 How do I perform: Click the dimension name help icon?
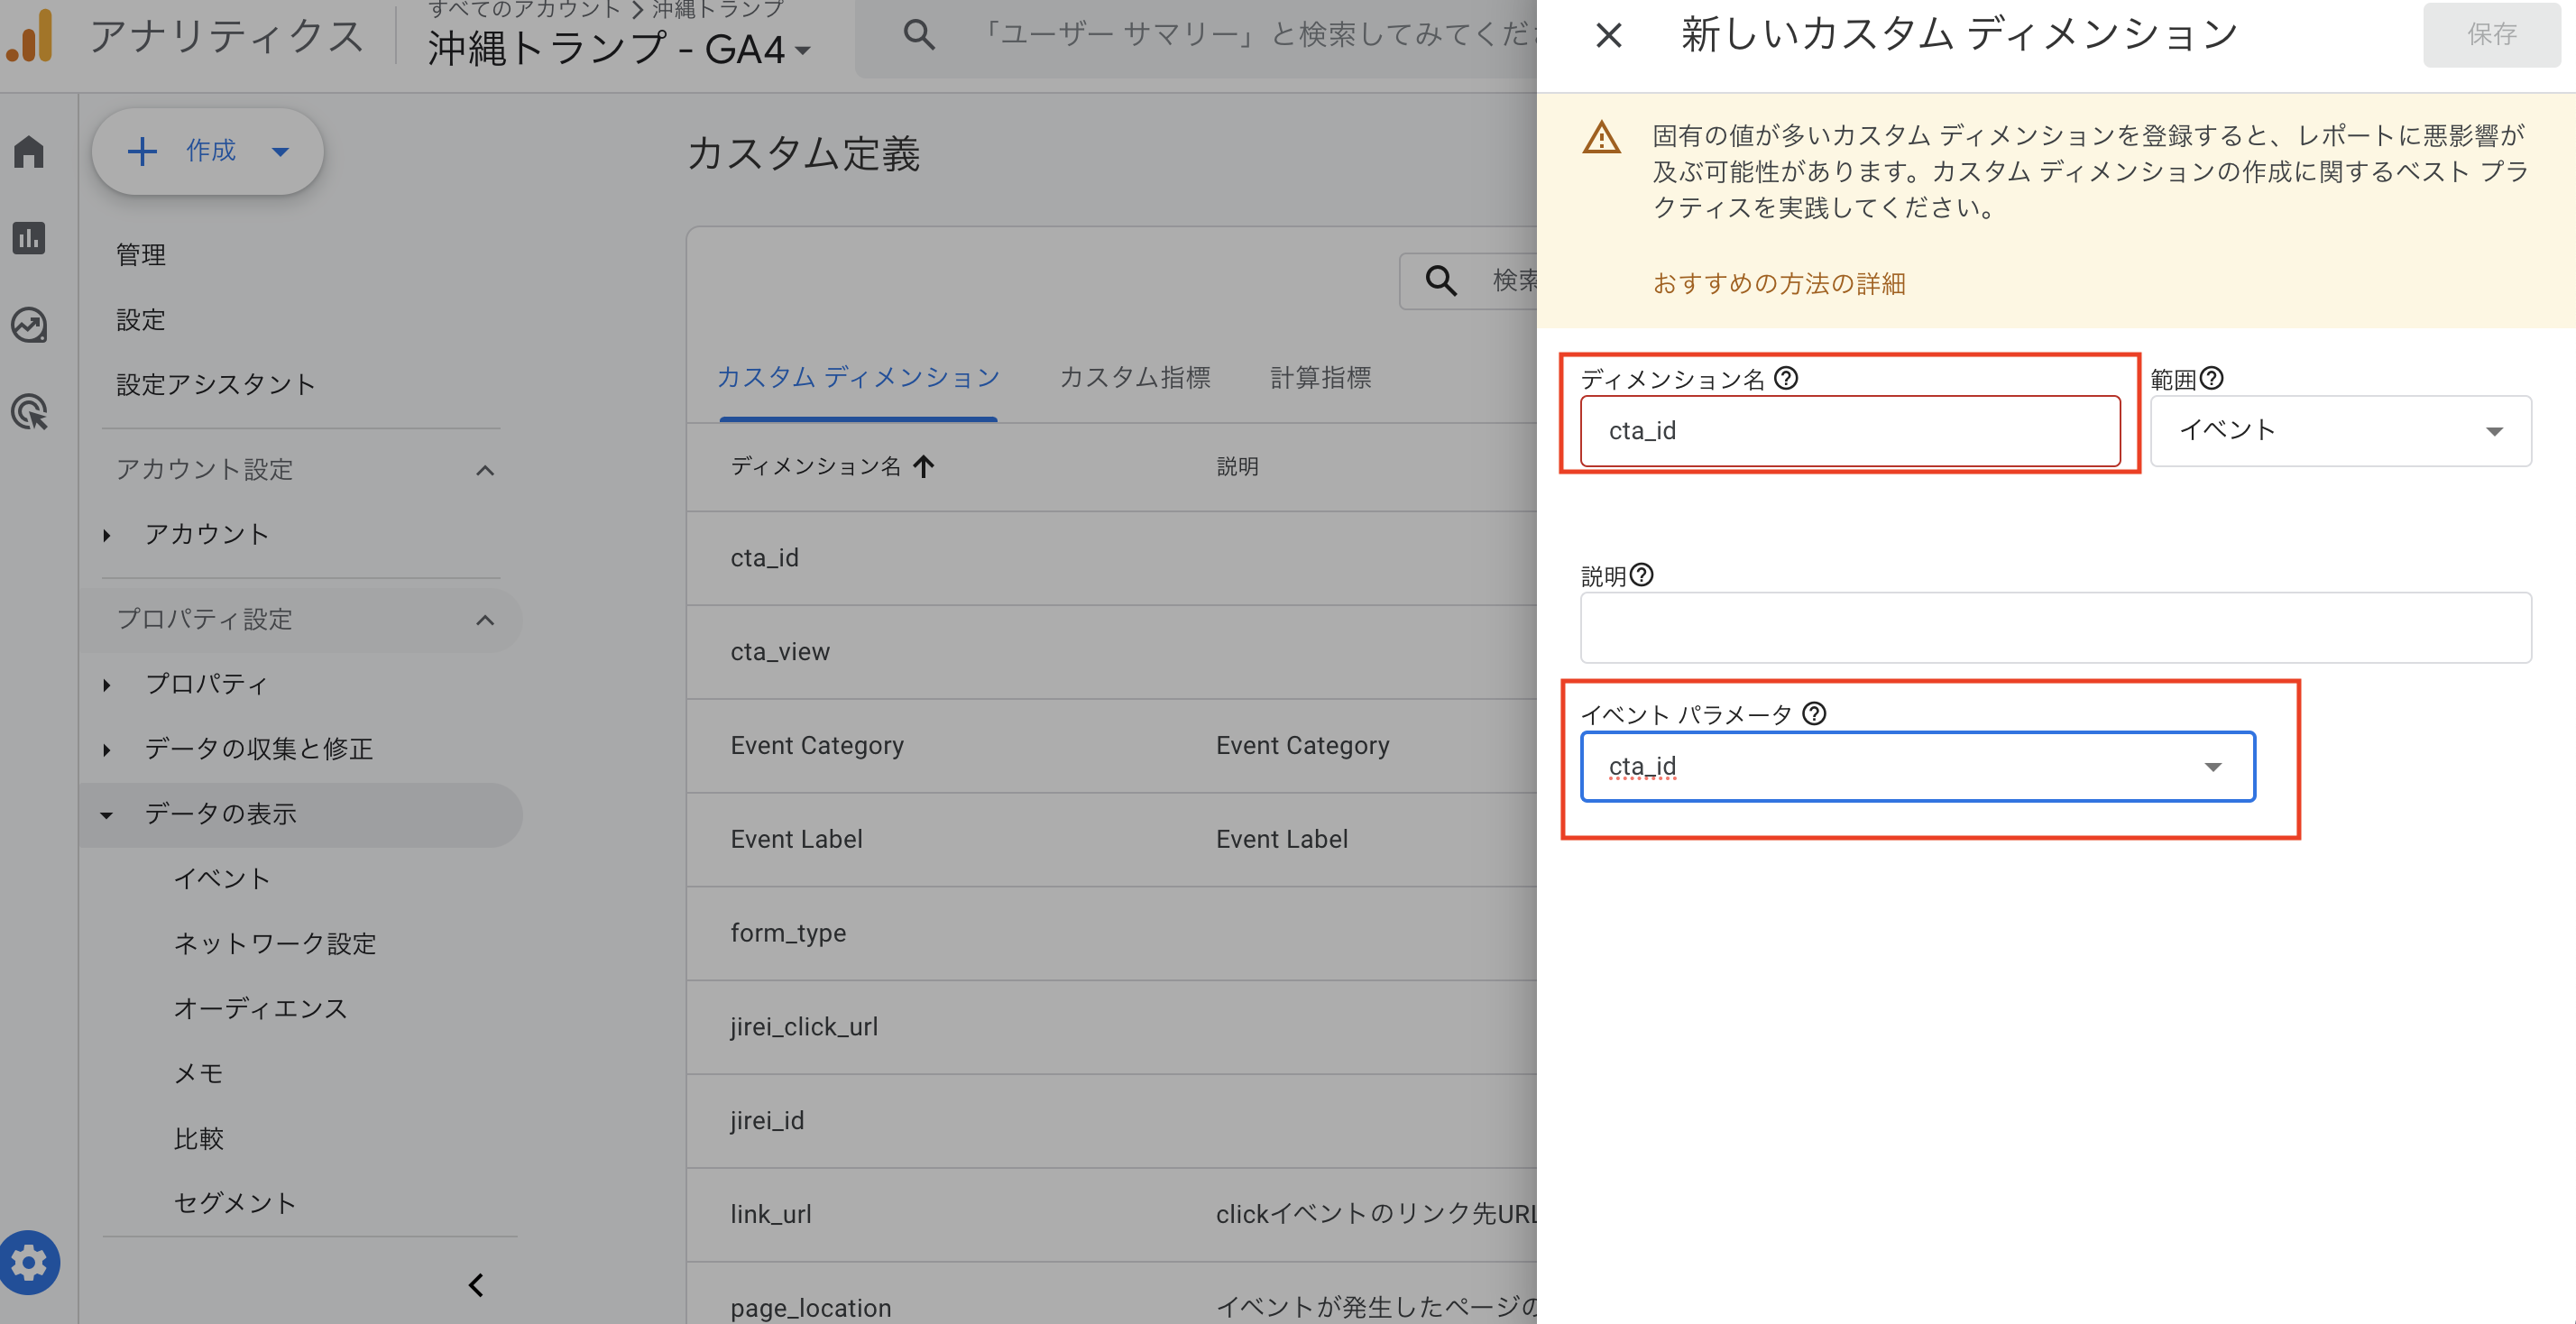tap(1786, 378)
